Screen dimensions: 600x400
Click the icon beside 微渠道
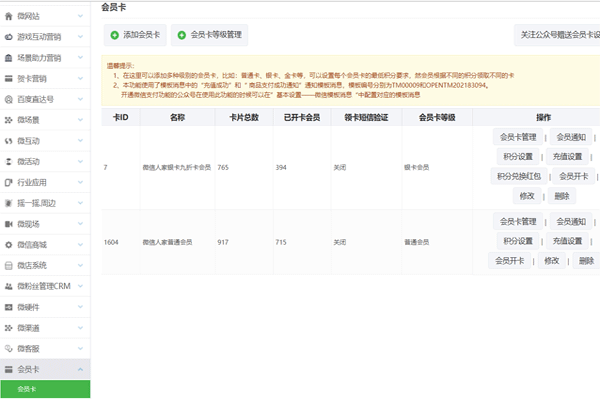click(8, 328)
